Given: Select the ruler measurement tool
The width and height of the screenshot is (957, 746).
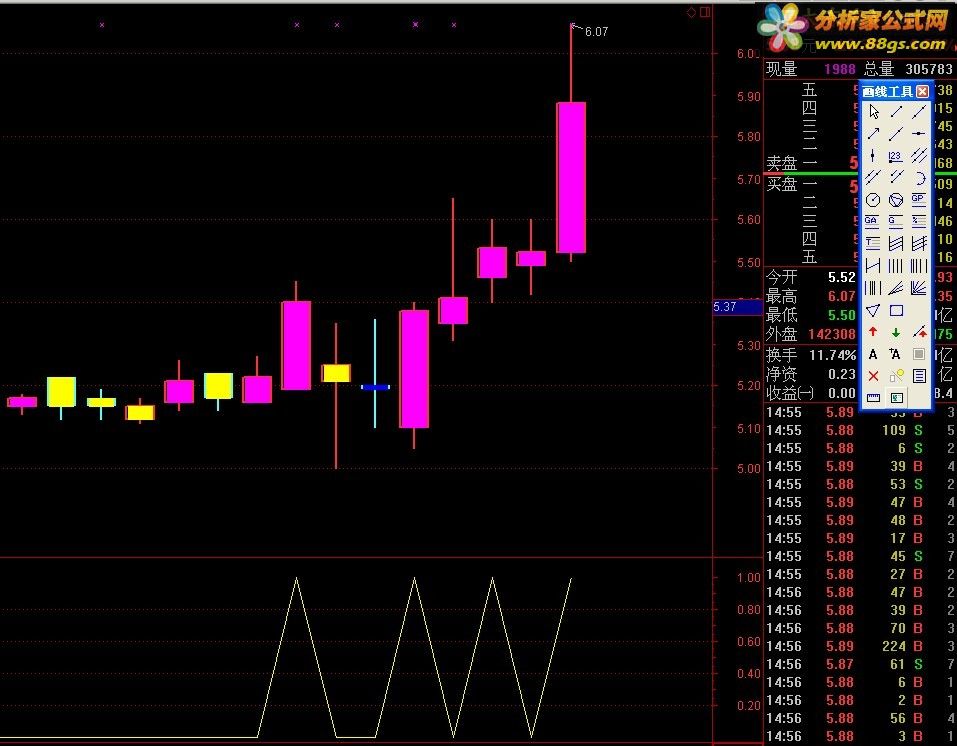Looking at the screenshot, I should coord(873,398).
